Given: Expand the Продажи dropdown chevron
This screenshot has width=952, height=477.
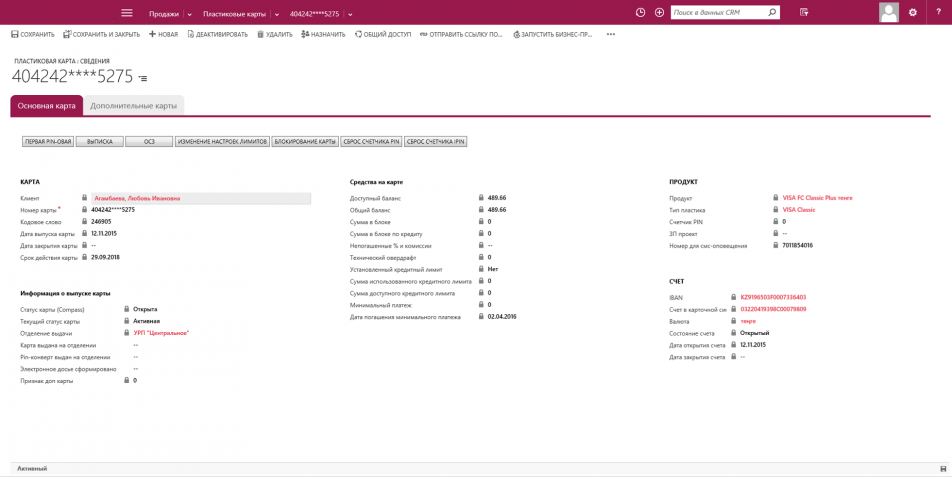Looking at the screenshot, I should pos(190,14).
